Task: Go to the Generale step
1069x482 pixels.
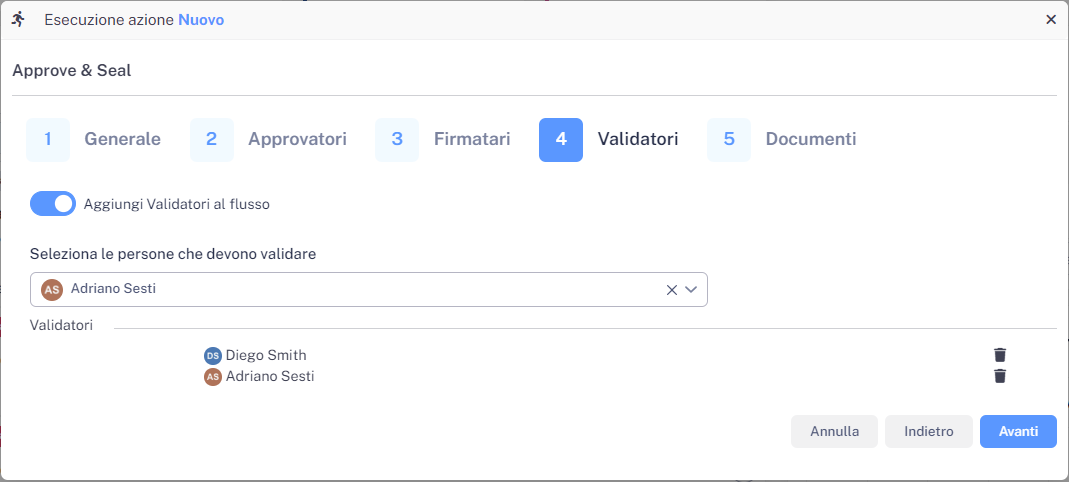Action: 122,140
